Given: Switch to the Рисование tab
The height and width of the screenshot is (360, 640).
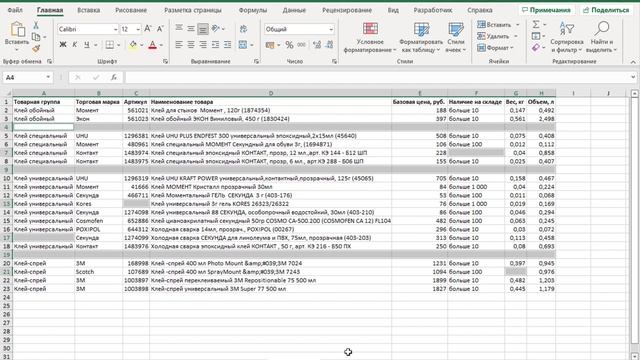Looking at the screenshot, I should pyautogui.click(x=131, y=10).
